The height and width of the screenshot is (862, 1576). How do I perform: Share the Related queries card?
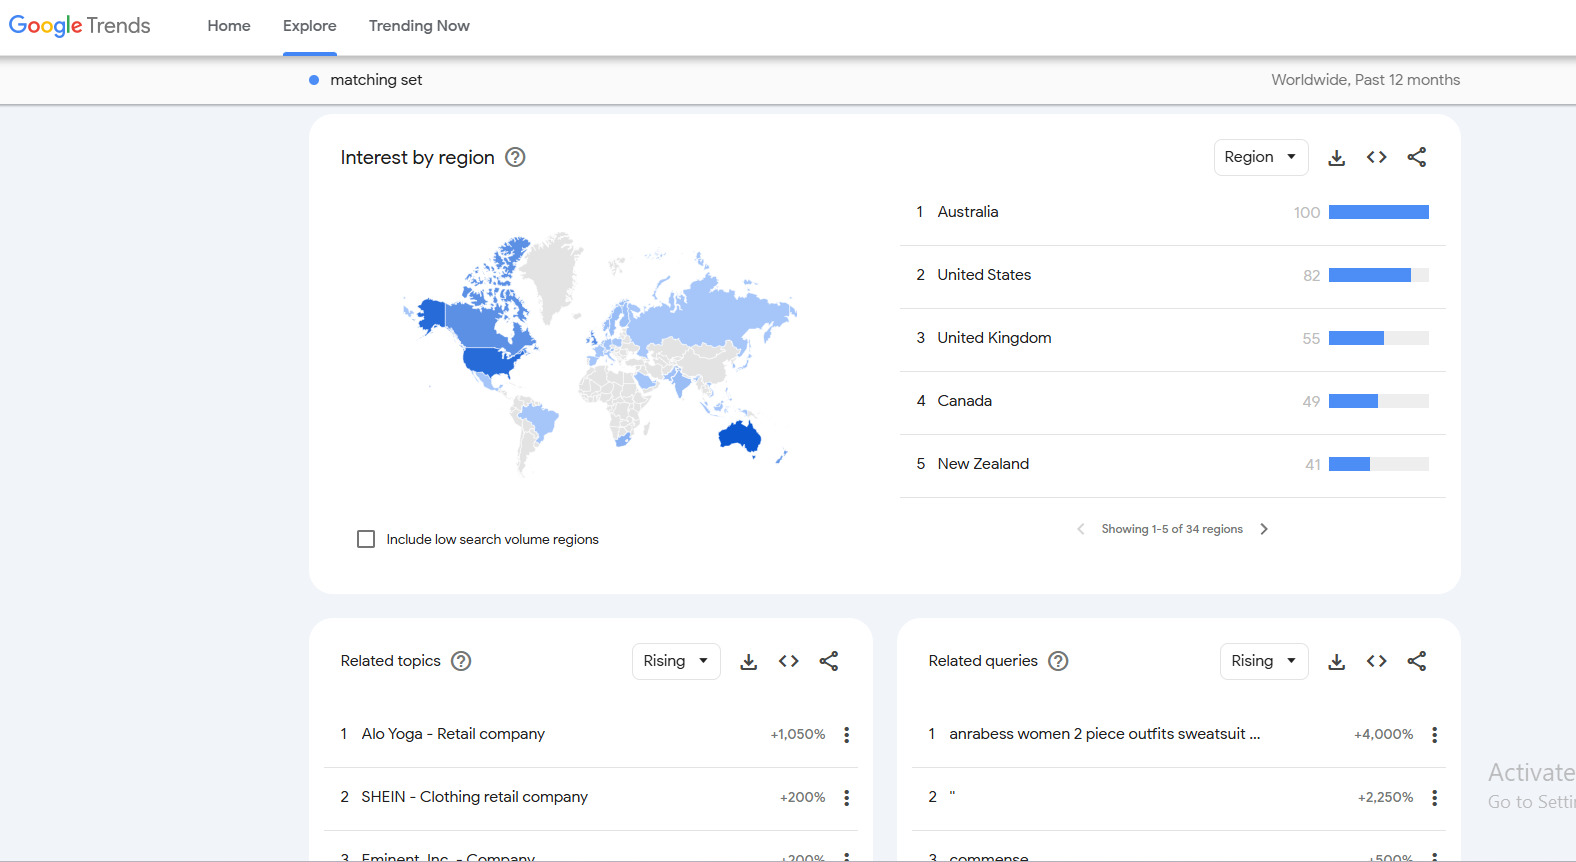[1416, 661]
